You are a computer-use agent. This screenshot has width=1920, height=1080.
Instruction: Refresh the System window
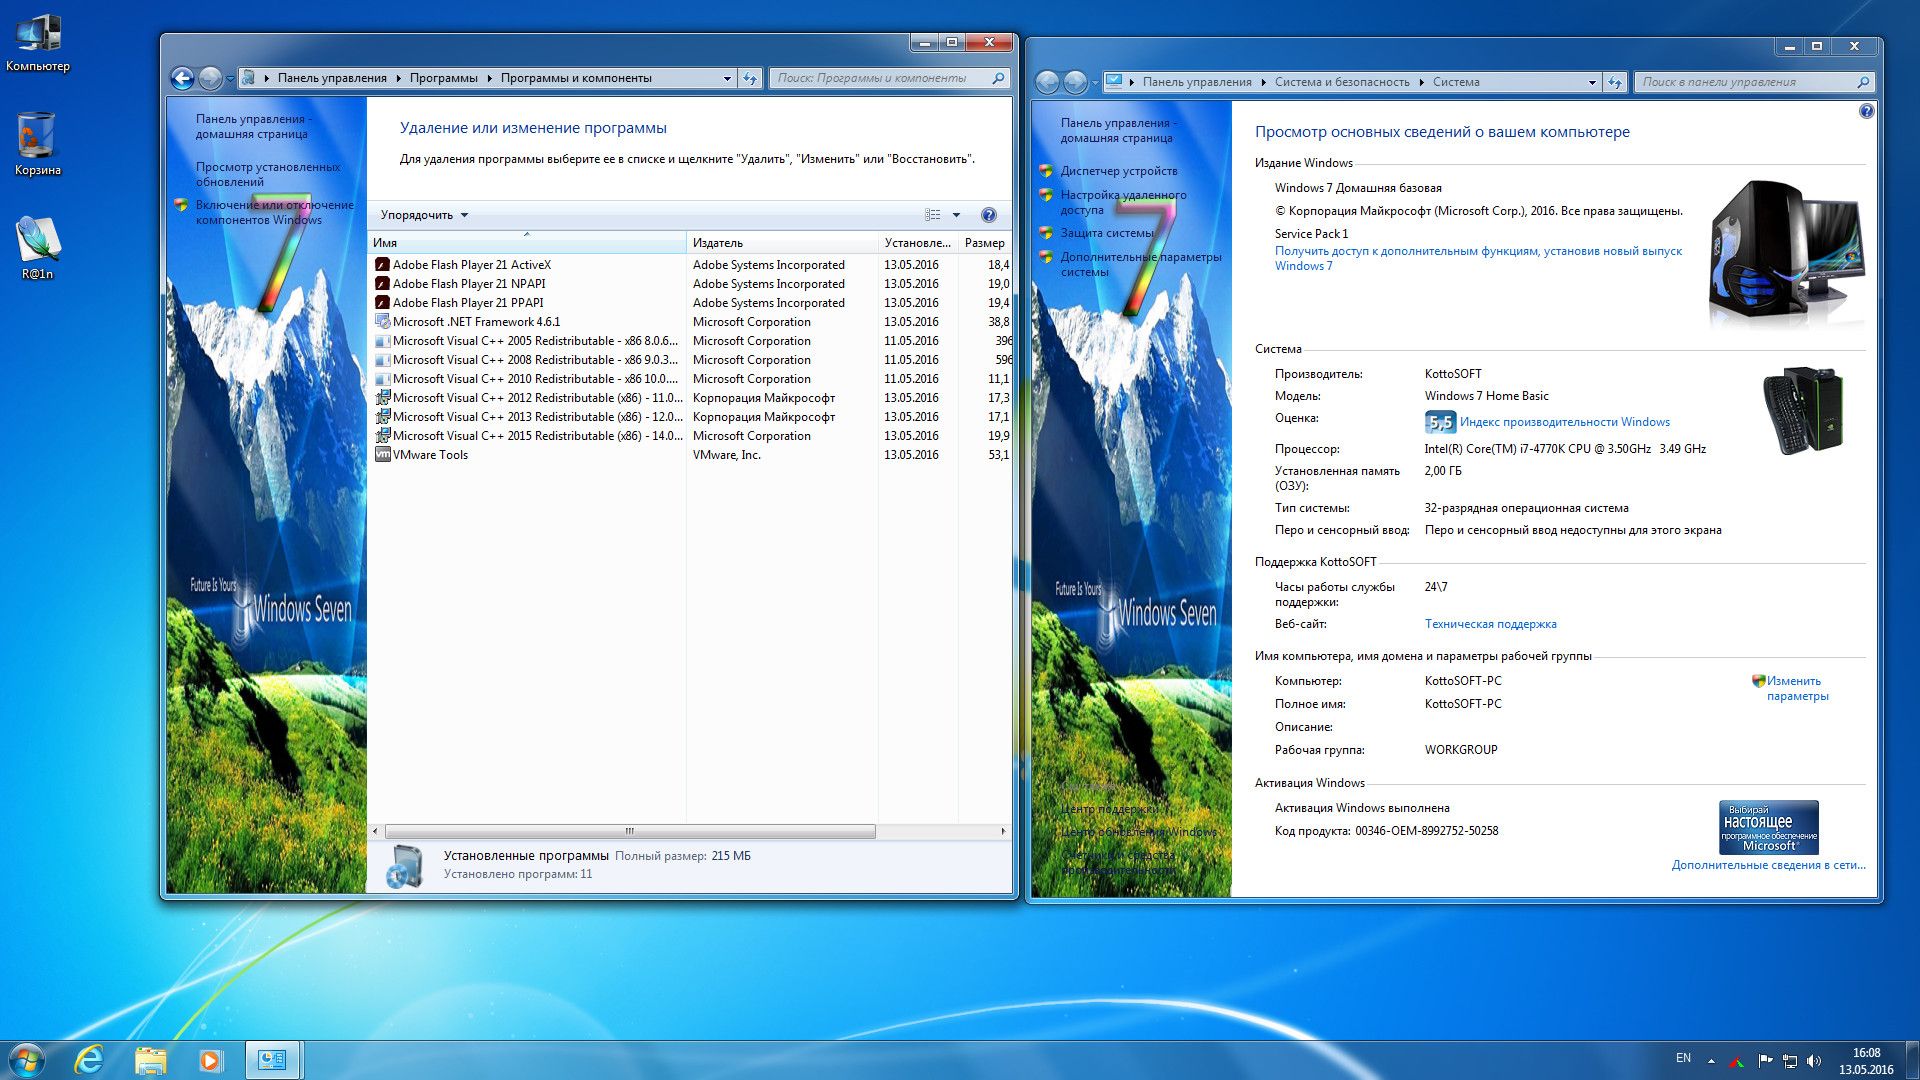click(1615, 82)
